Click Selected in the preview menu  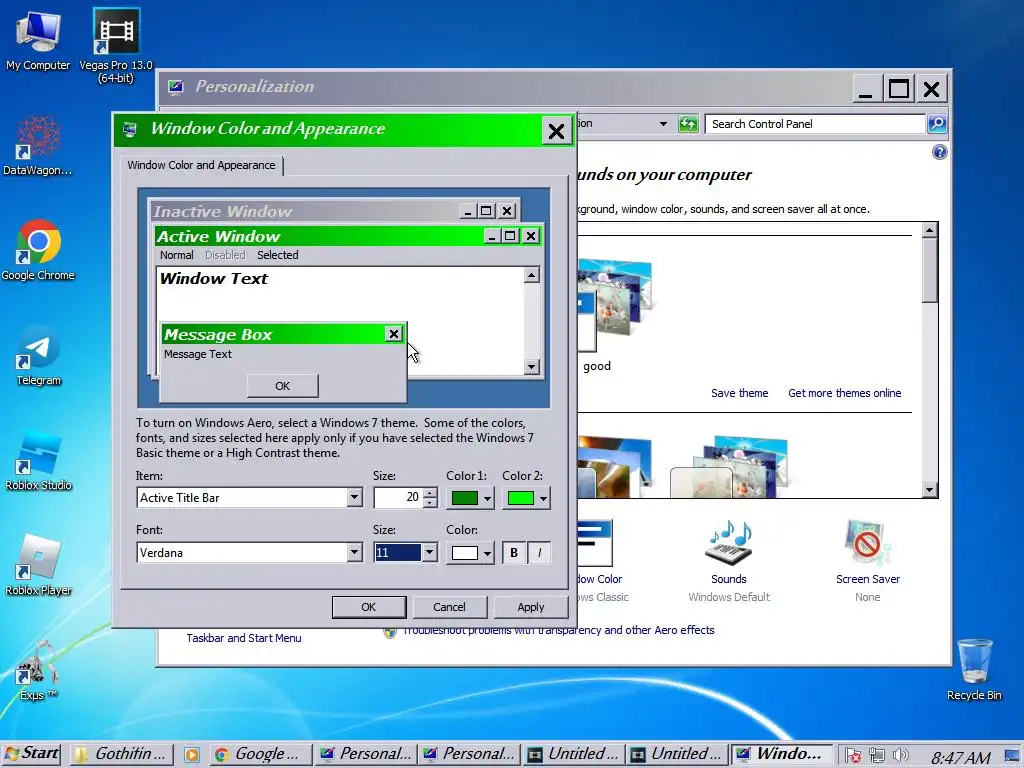(278, 255)
